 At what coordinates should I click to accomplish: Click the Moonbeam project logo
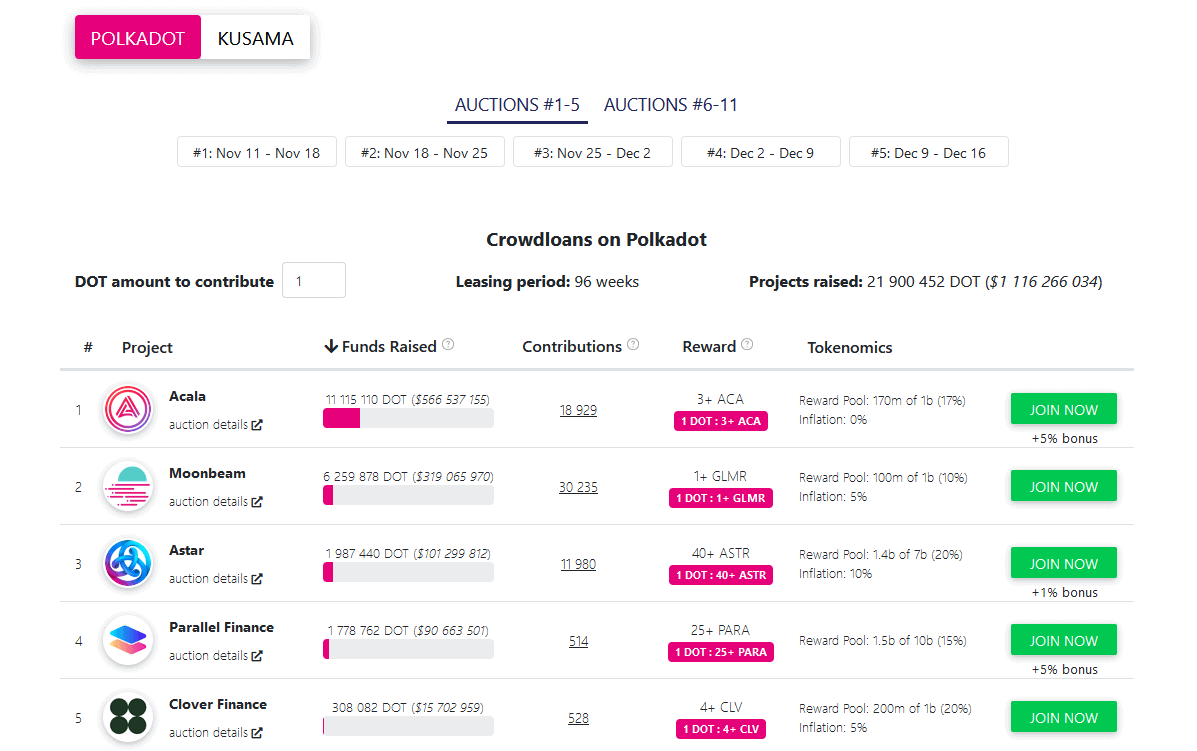(128, 487)
